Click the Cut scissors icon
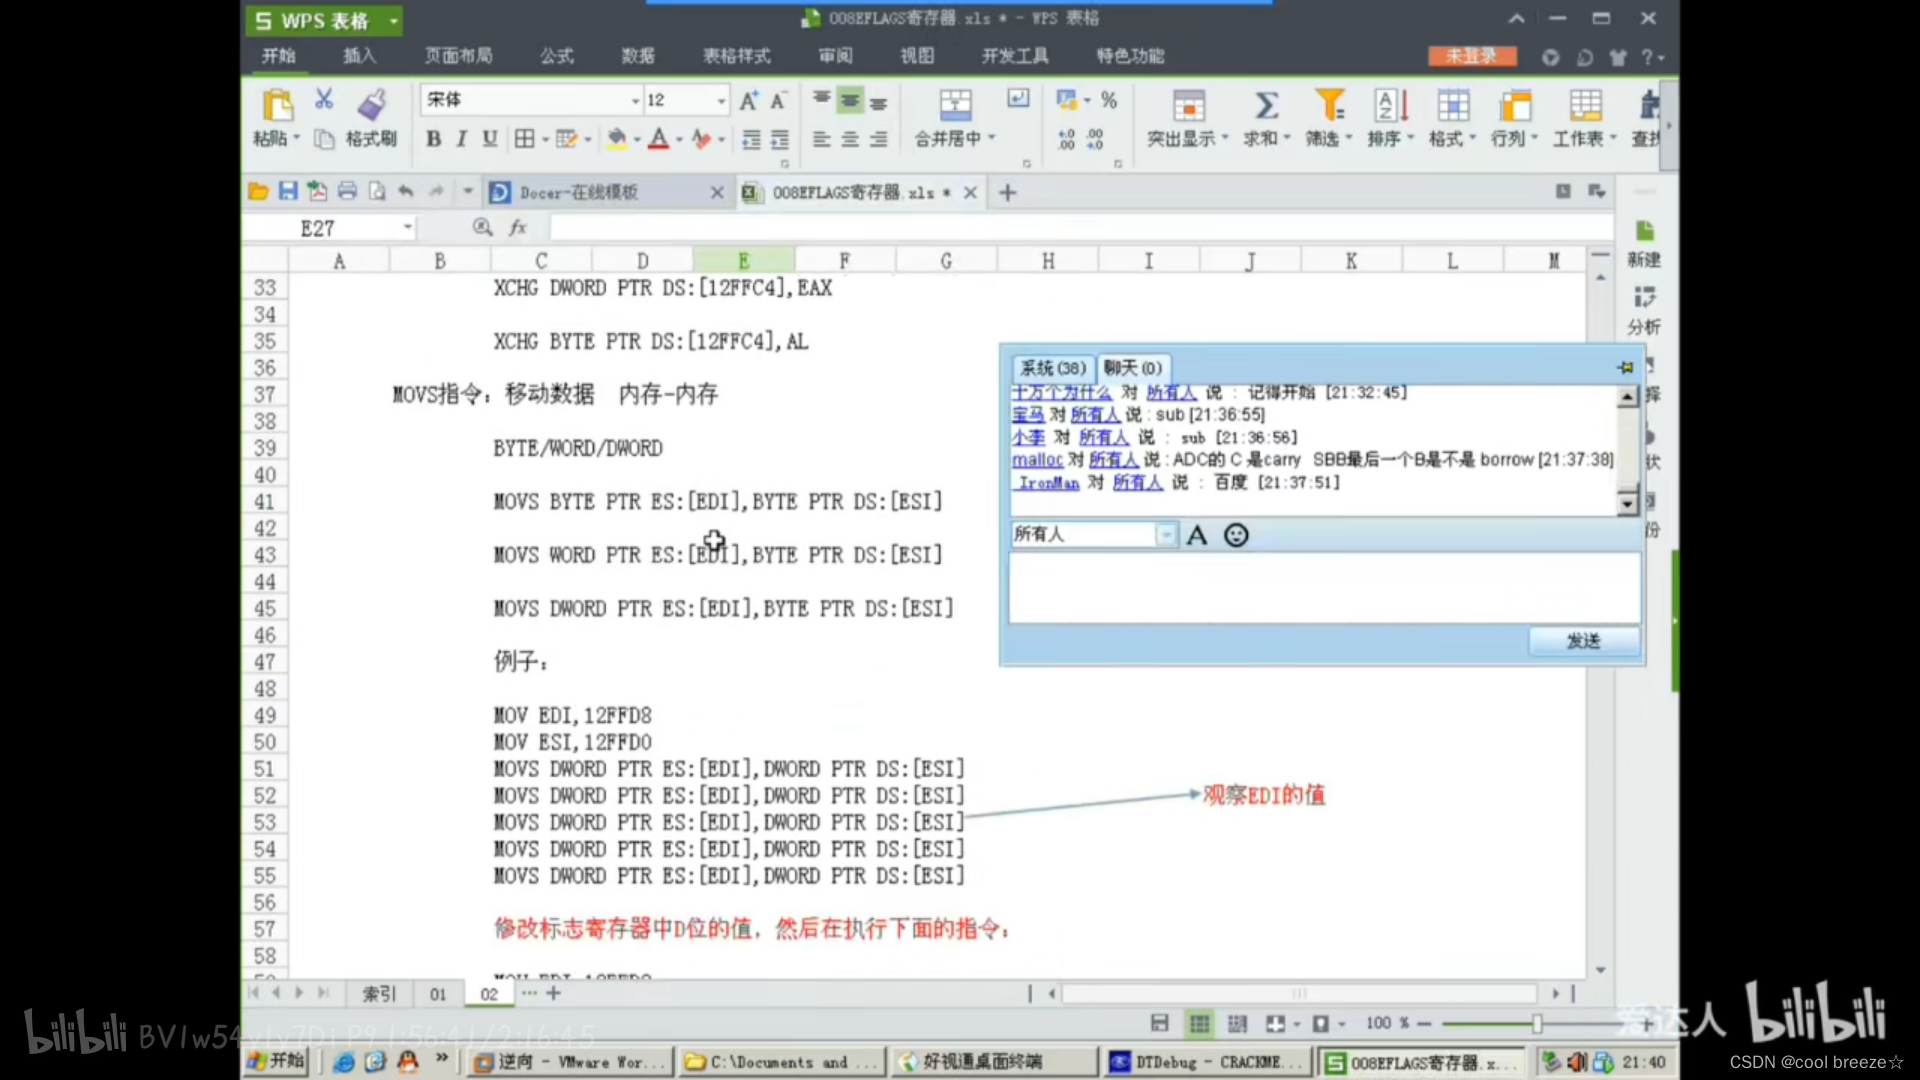This screenshot has width=1920, height=1080. point(324,99)
